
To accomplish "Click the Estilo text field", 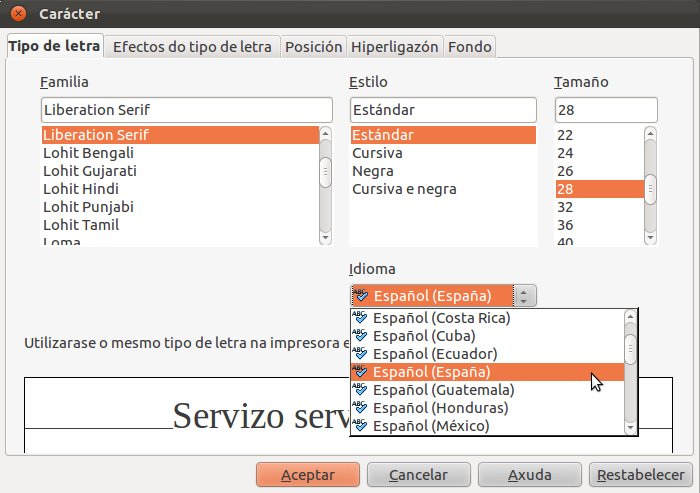I will click(443, 110).
